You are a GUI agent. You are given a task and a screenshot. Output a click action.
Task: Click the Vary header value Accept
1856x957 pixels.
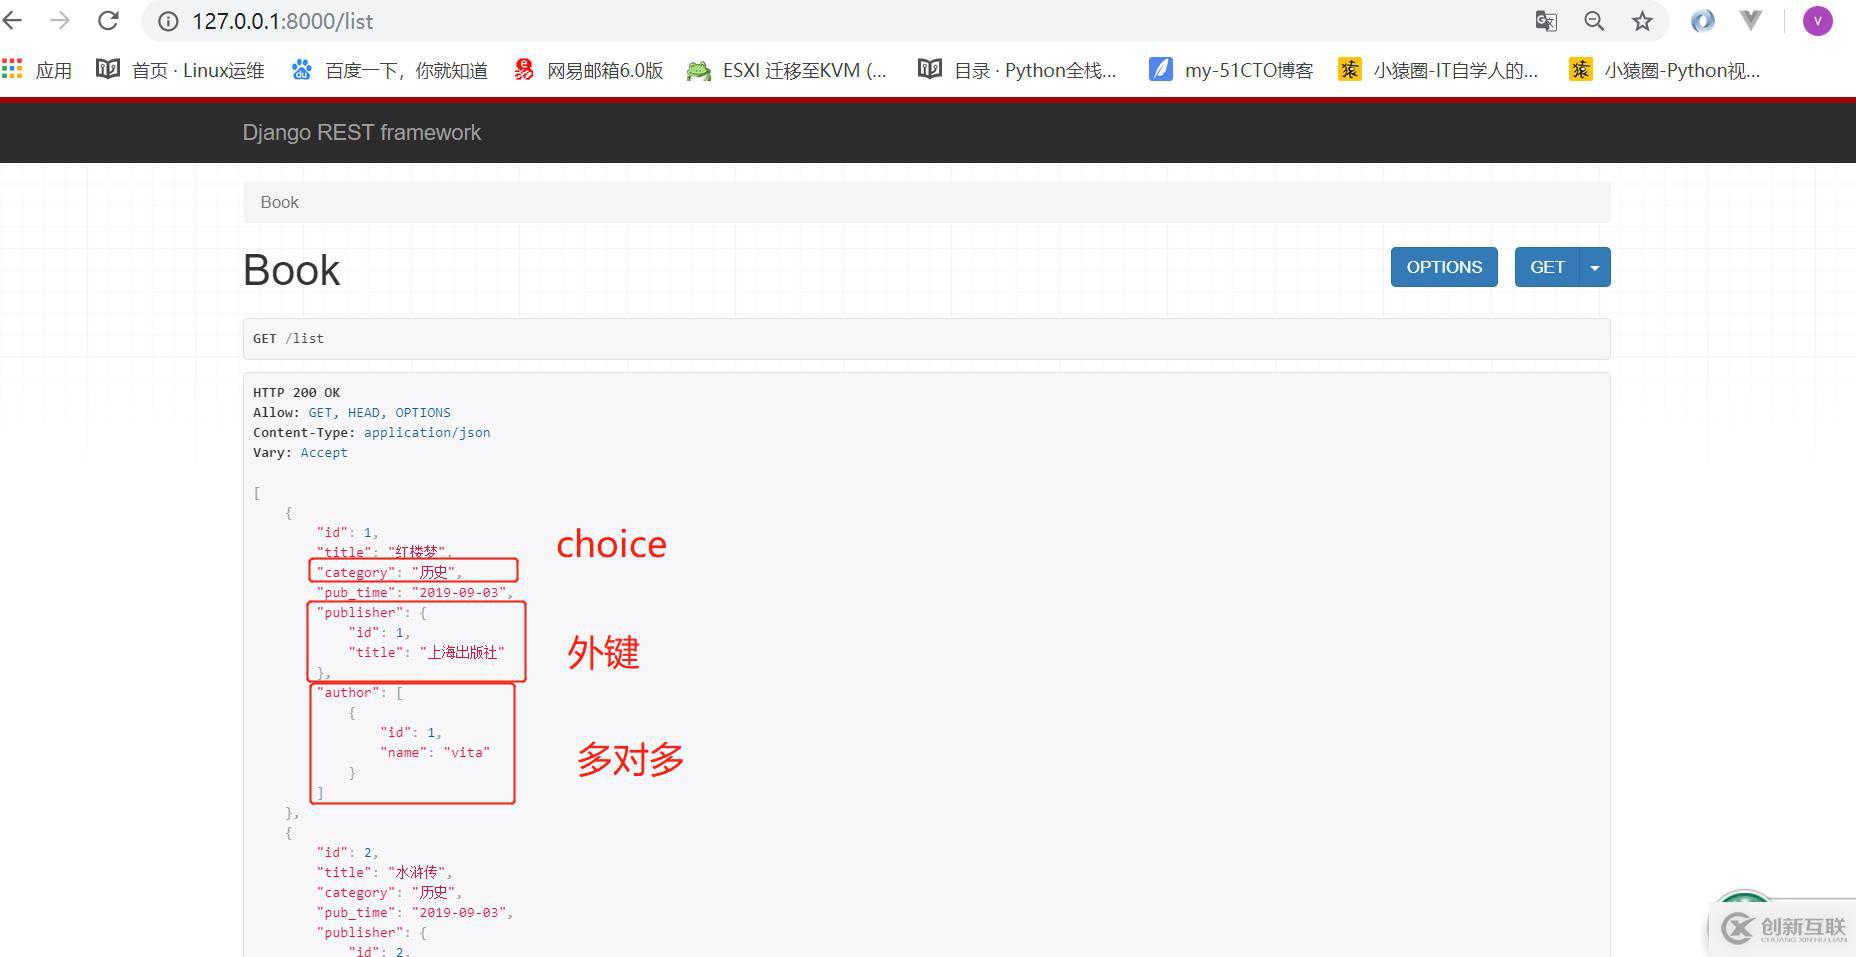[x=324, y=453]
